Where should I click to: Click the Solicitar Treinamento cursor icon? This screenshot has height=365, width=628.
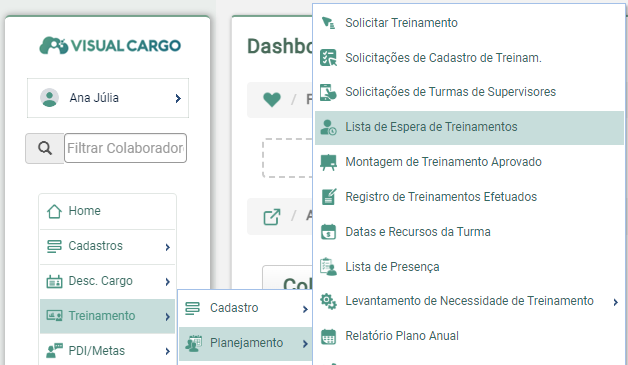tap(328, 23)
